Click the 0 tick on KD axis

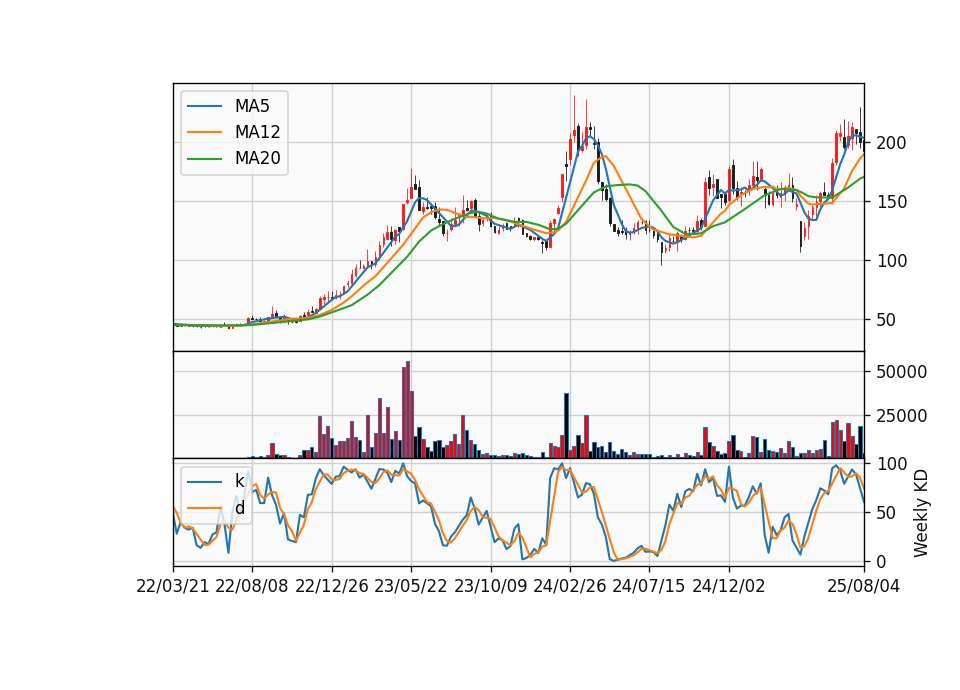coord(881,561)
